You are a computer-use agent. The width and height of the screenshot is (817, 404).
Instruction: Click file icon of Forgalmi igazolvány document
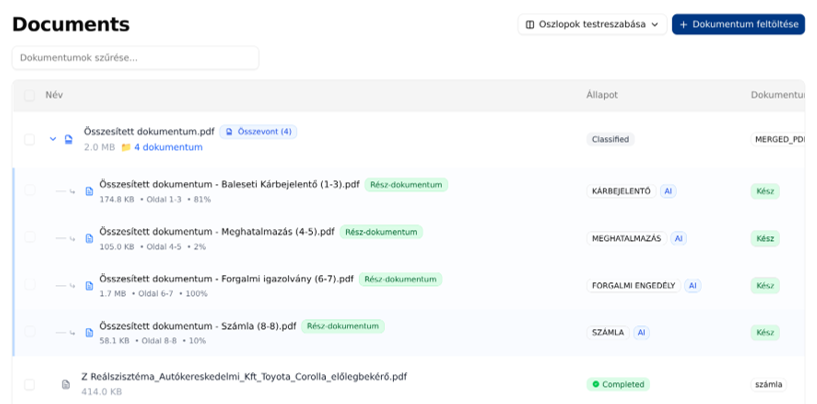click(x=89, y=285)
